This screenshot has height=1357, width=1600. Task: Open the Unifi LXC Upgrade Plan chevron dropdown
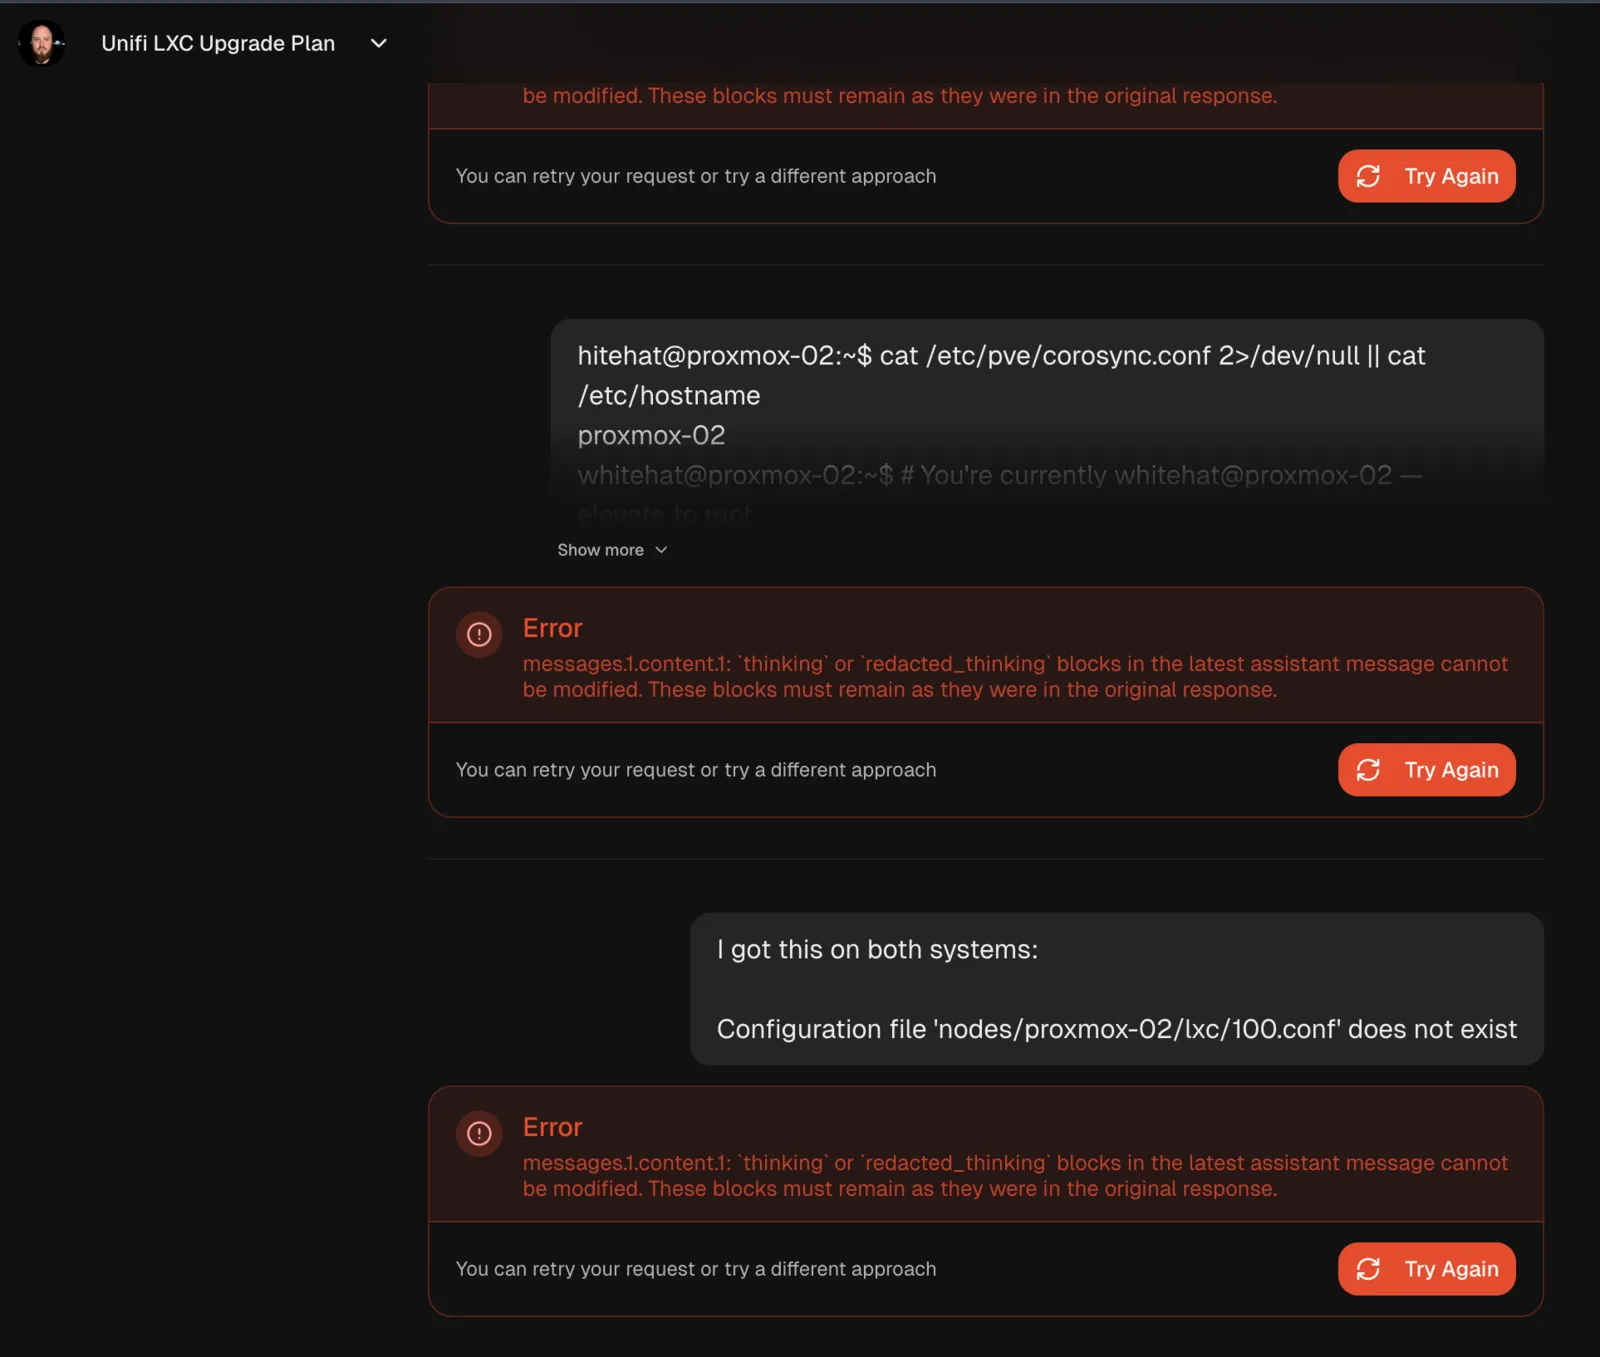click(379, 43)
